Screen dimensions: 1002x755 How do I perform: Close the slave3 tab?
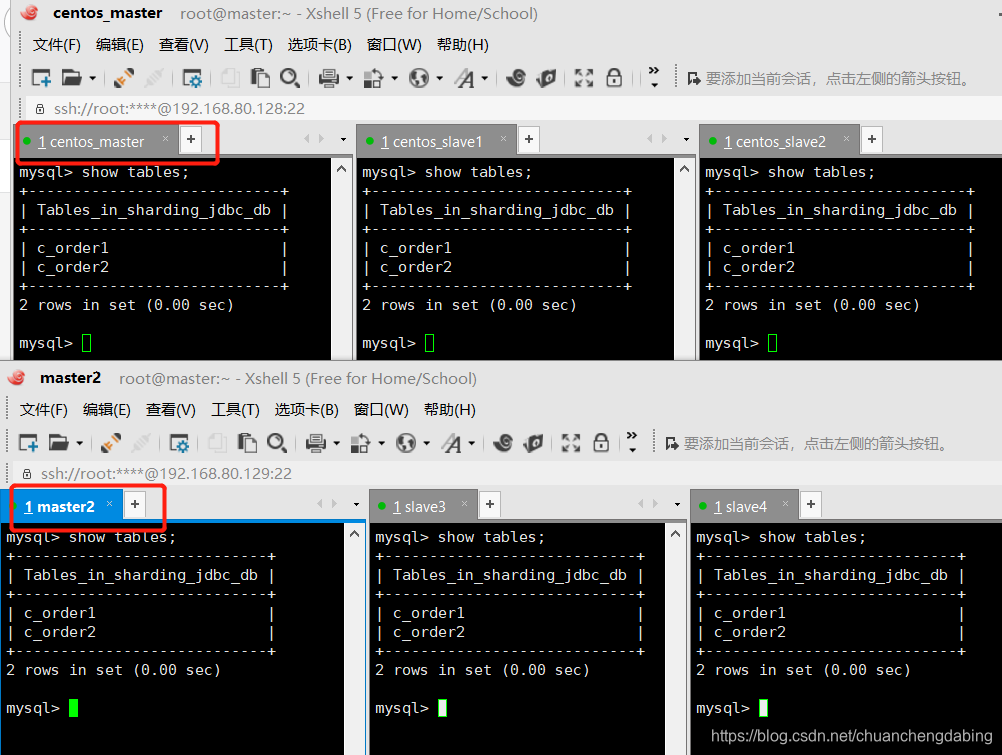pyautogui.click(x=465, y=504)
